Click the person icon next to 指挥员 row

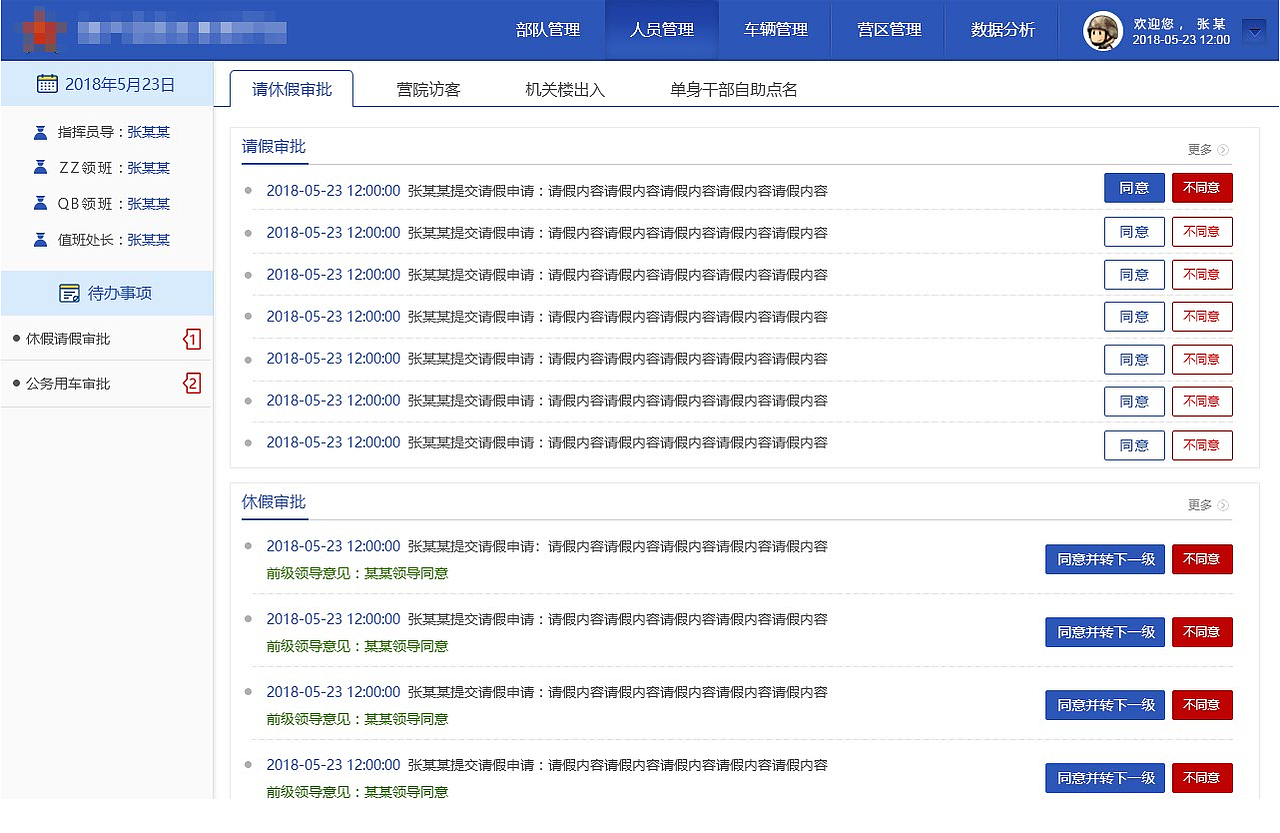[39, 131]
